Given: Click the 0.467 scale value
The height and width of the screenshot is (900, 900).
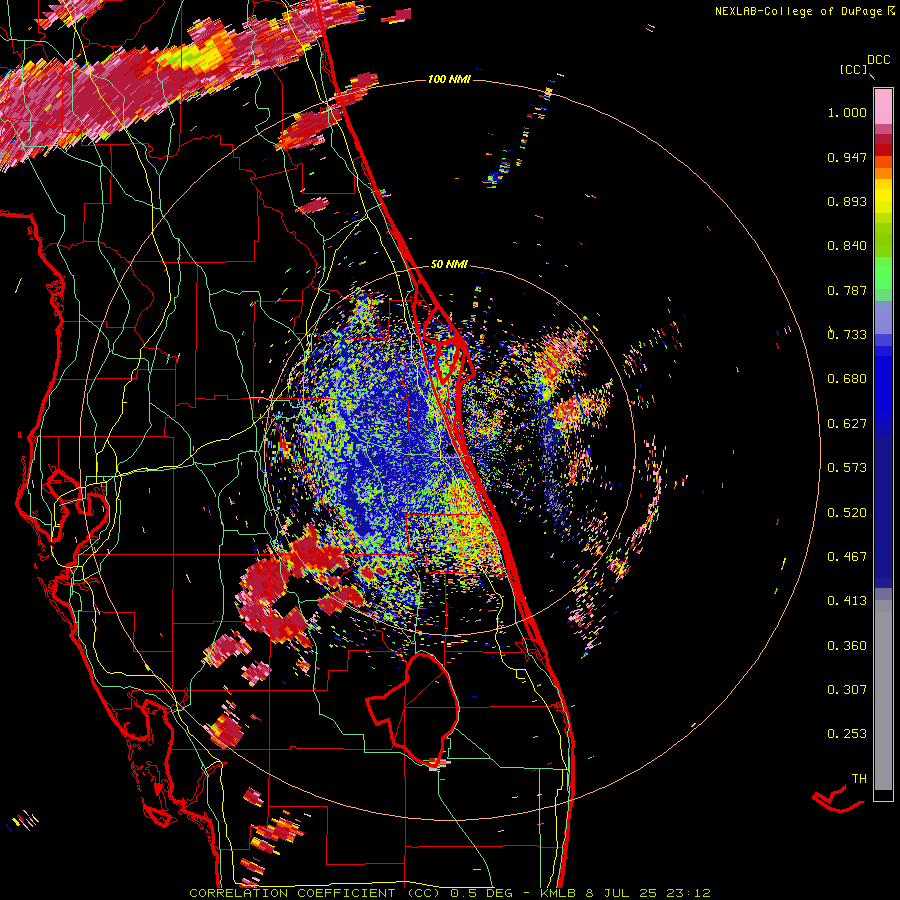Looking at the screenshot, I should [x=847, y=557].
